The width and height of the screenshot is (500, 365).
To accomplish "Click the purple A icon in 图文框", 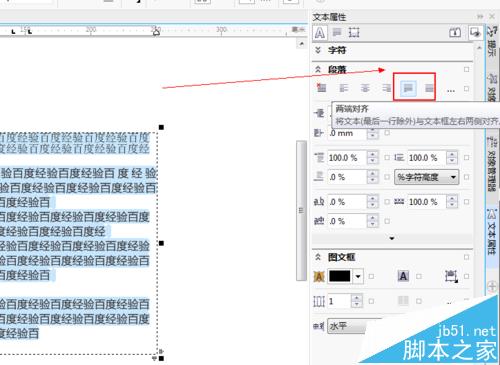I will point(403,276).
